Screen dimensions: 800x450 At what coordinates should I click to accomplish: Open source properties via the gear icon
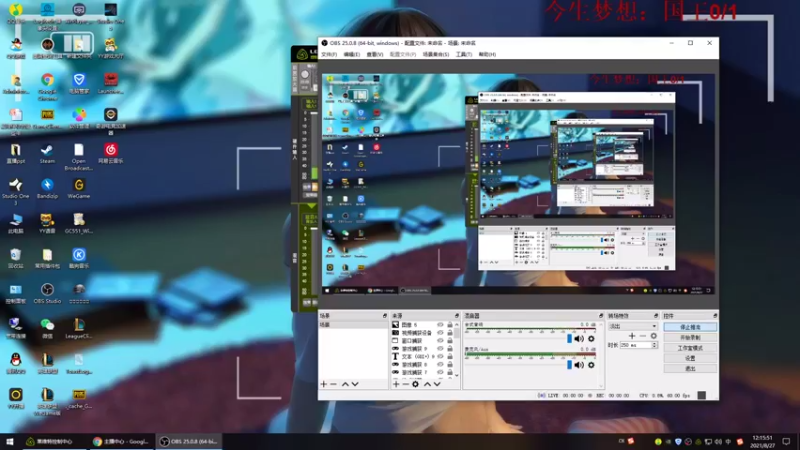(x=416, y=384)
